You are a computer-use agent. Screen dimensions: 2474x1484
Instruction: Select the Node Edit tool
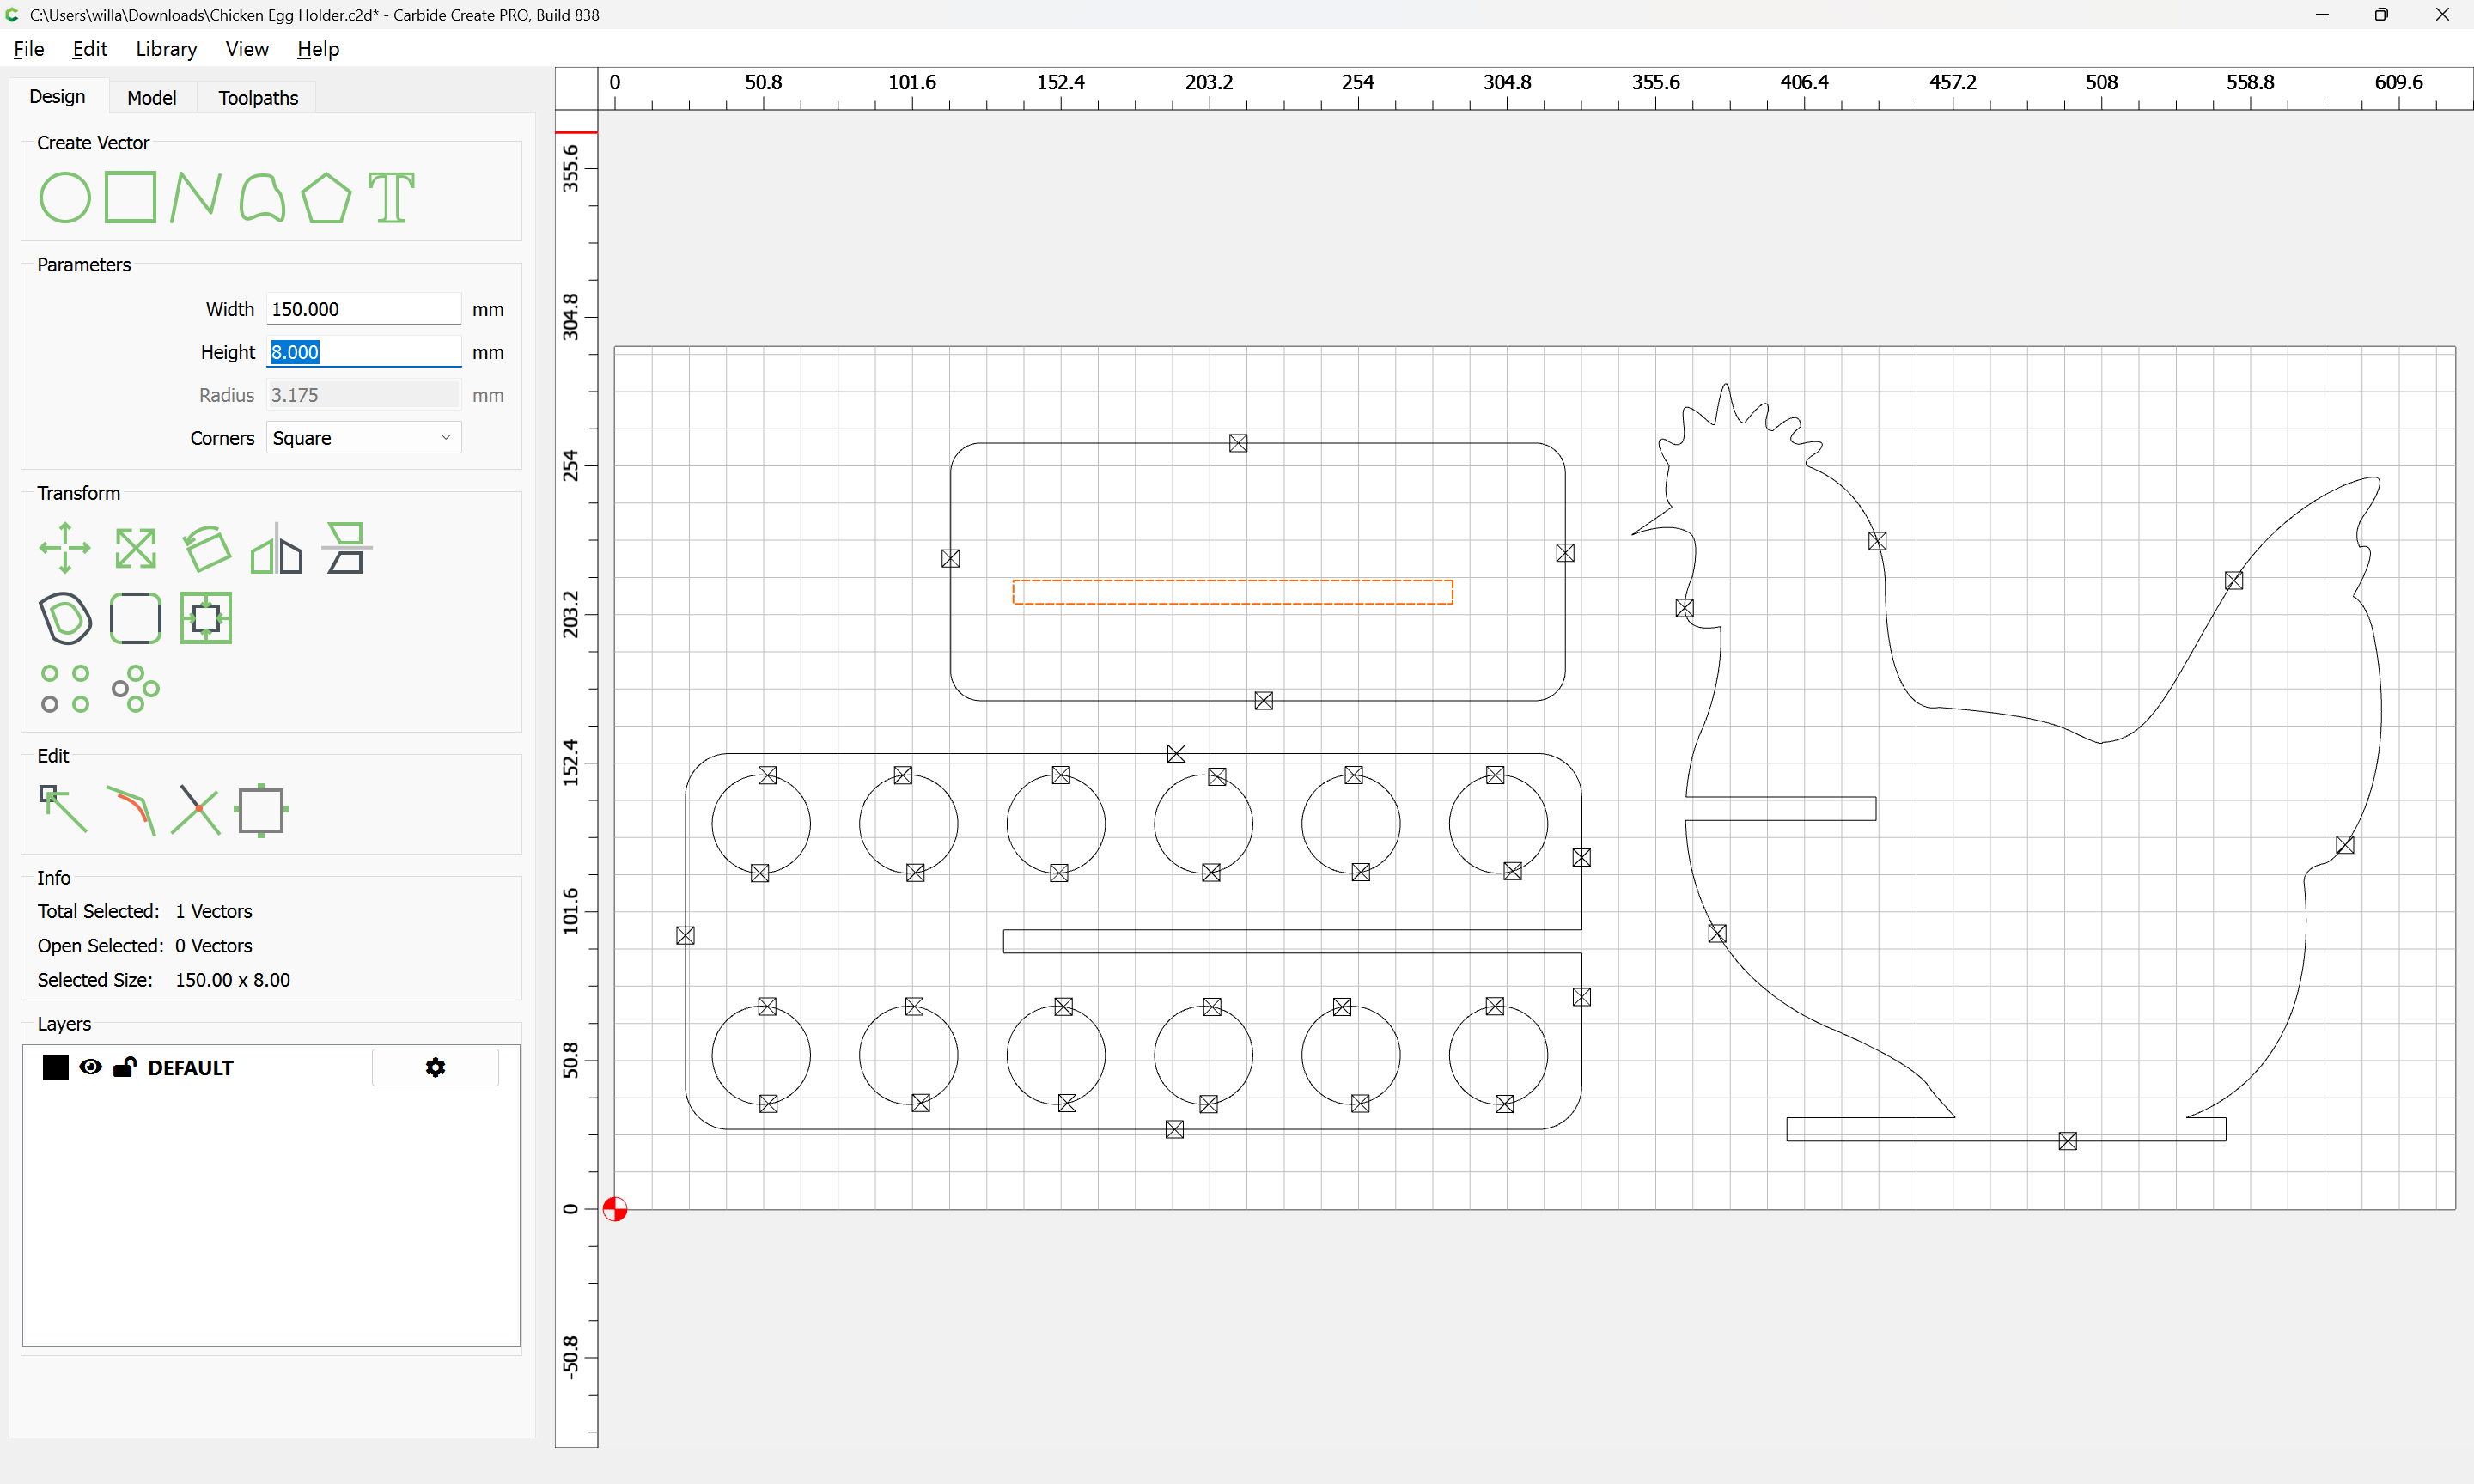click(63, 809)
